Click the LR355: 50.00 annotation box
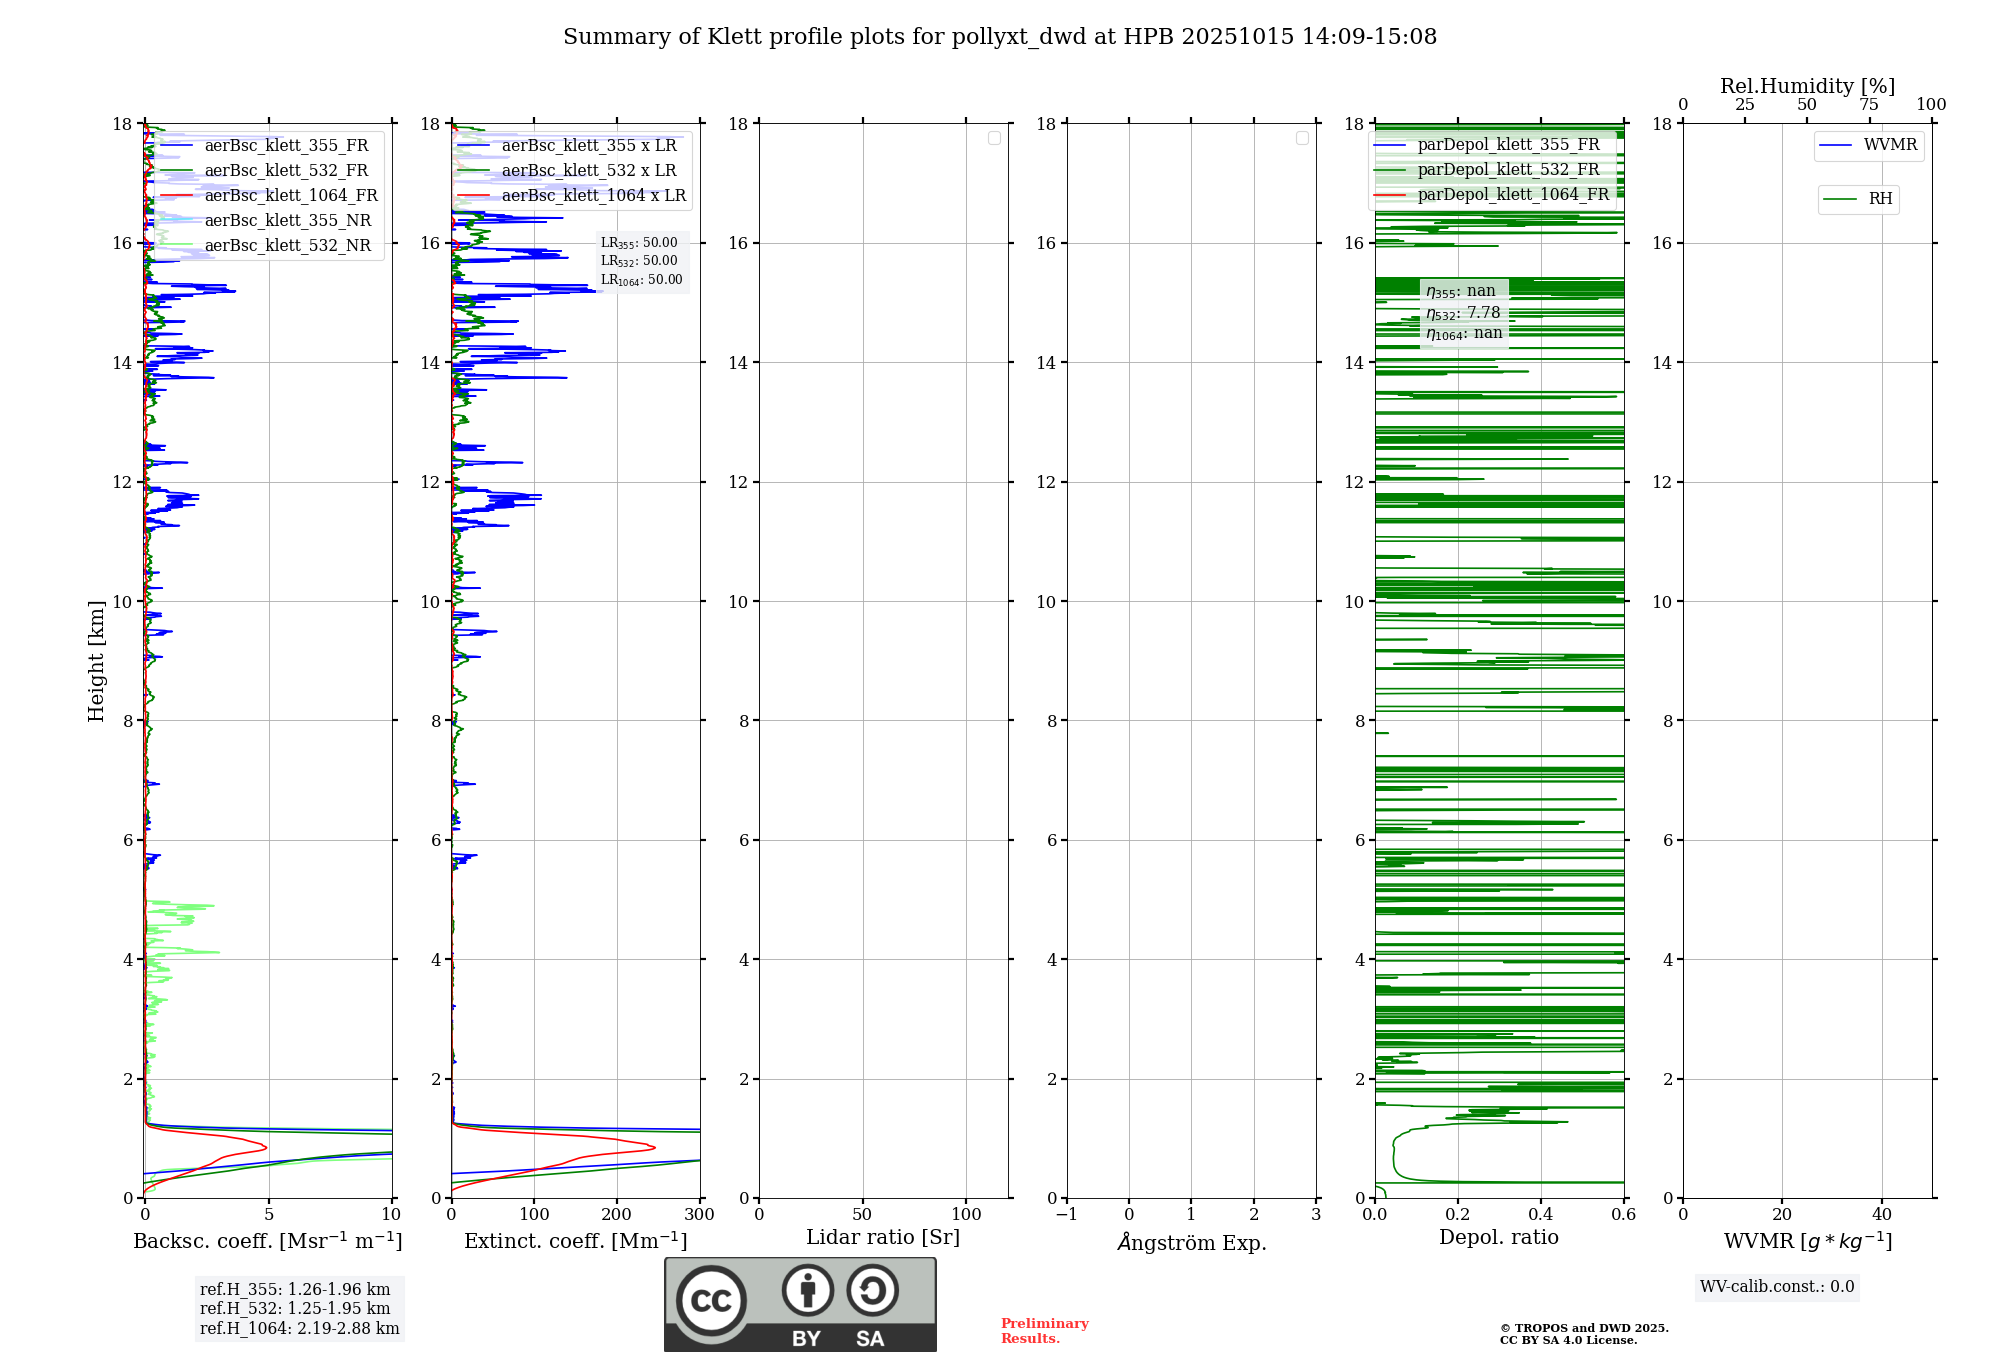Image resolution: width=2000 pixels, height=1360 pixels. 639,243
